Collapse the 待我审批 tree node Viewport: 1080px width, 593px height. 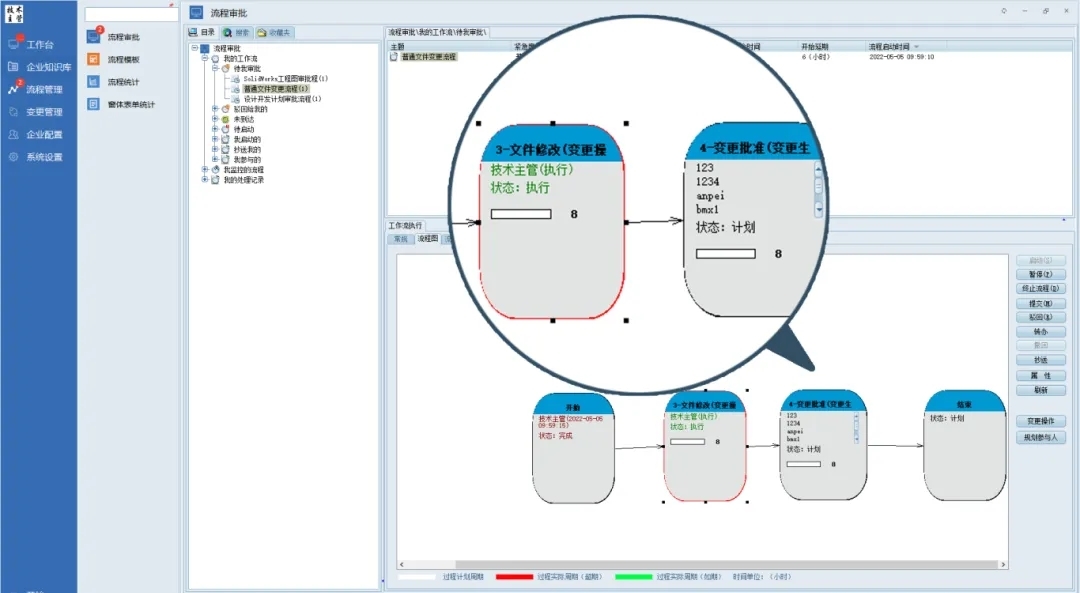215,68
